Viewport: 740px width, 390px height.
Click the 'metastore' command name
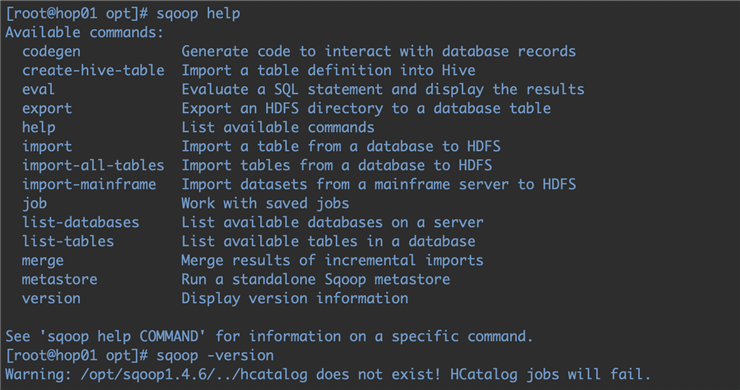[59, 280]
